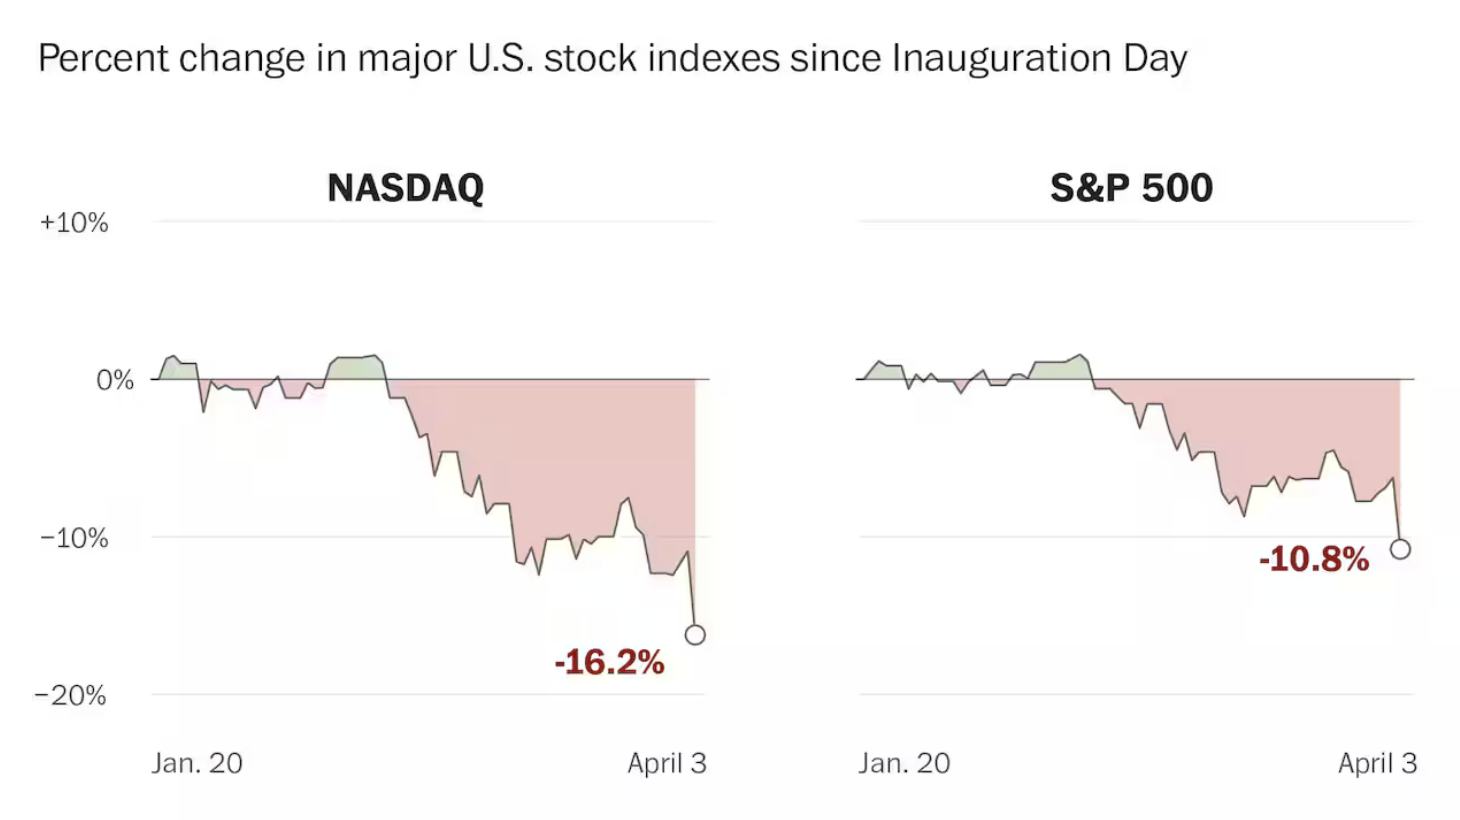Viewport: 1460px width, 820px height.
Task: Click the widest green gain area in S&P 500 chart
Action: 1060,370
